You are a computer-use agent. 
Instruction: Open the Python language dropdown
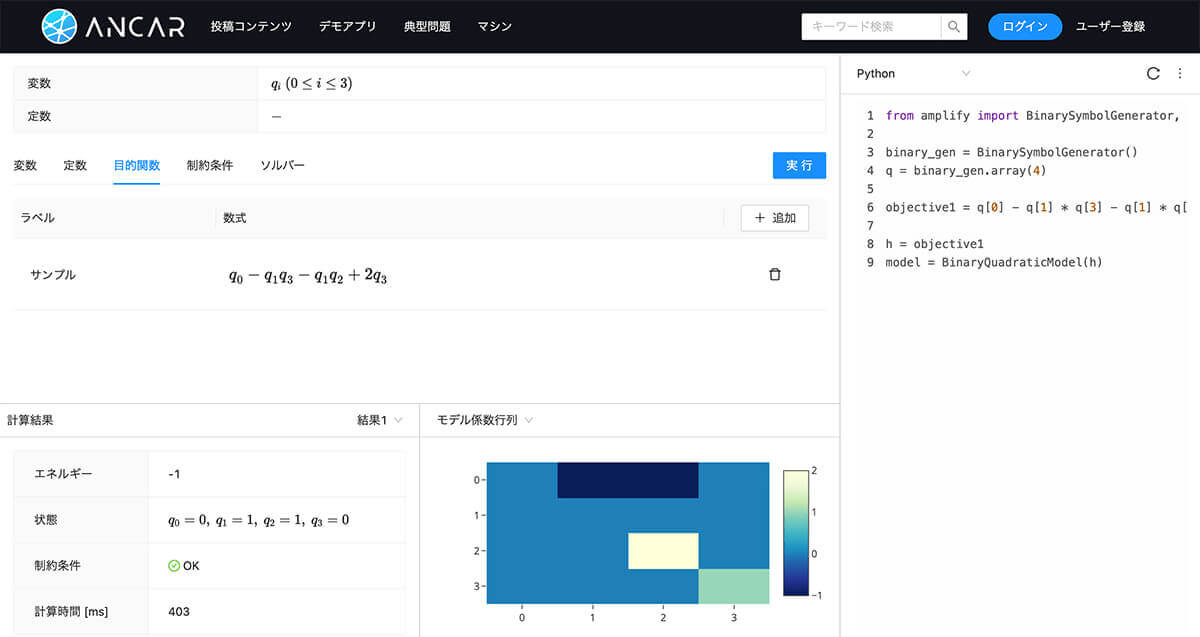pyautogui.click(x=913, y=74)
